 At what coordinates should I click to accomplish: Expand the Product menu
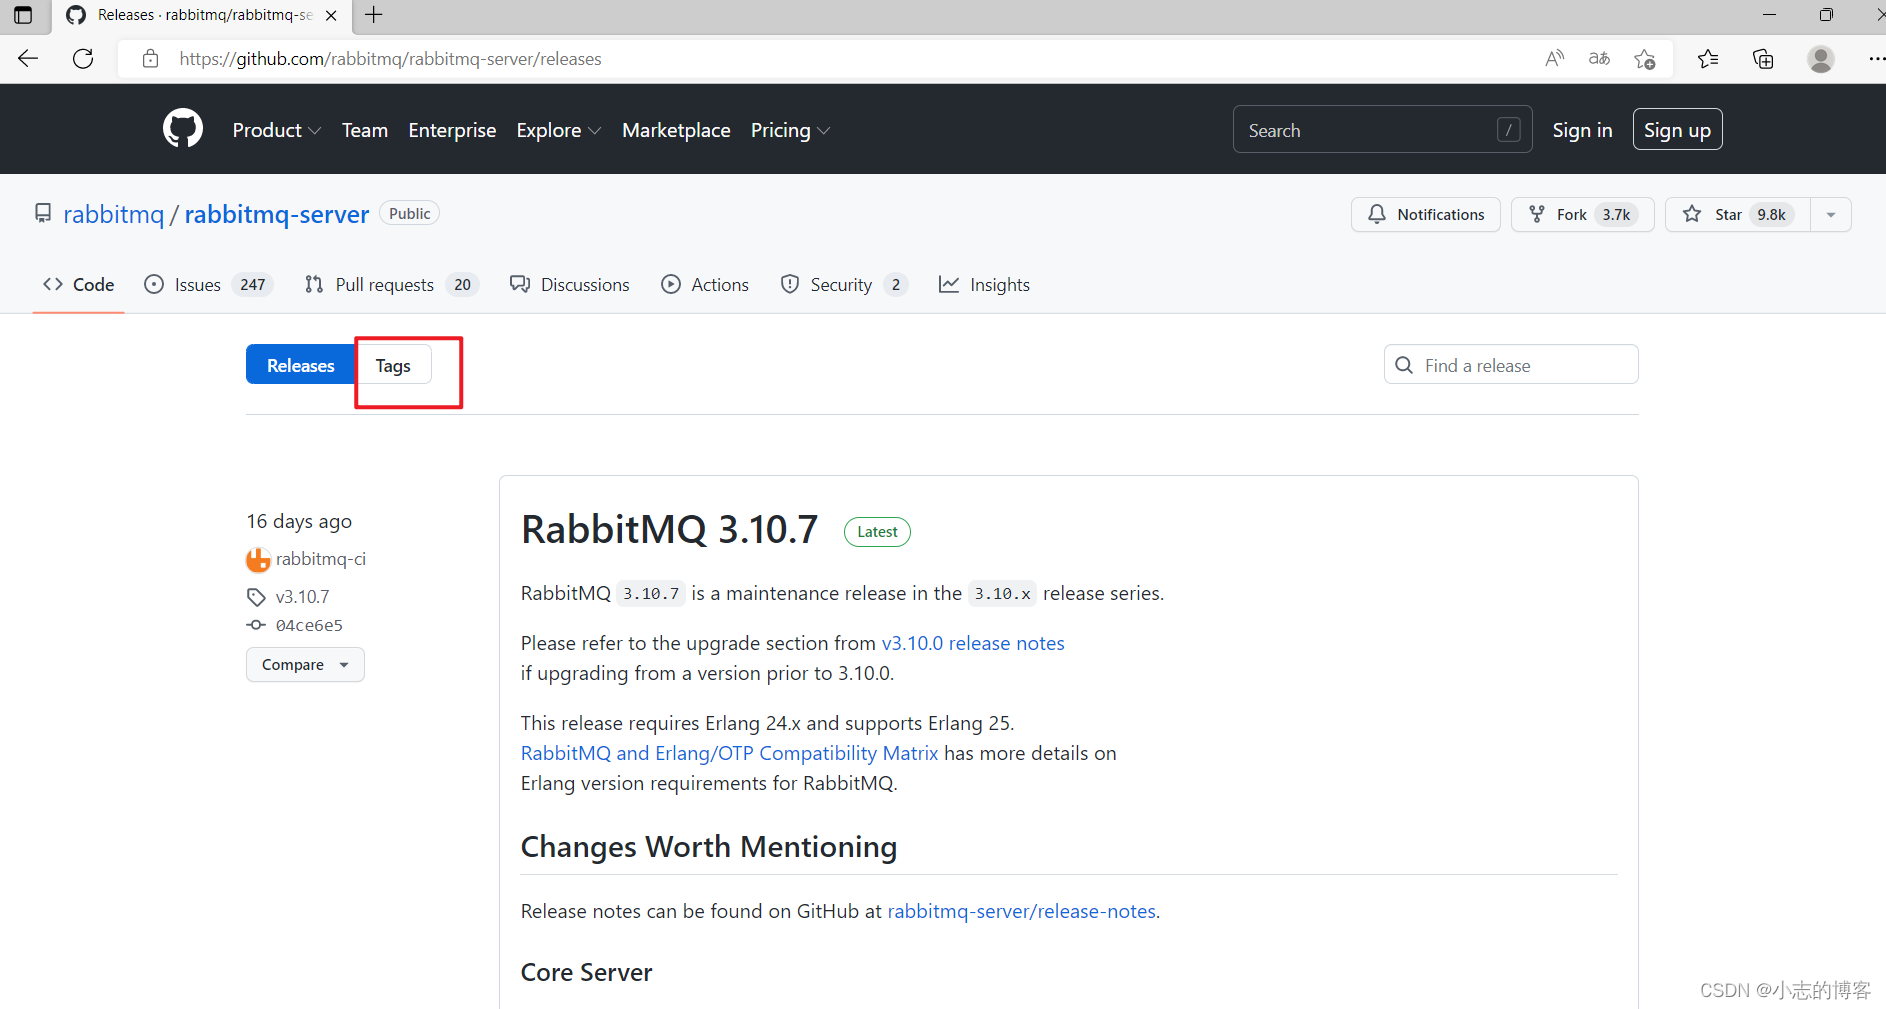276,130
